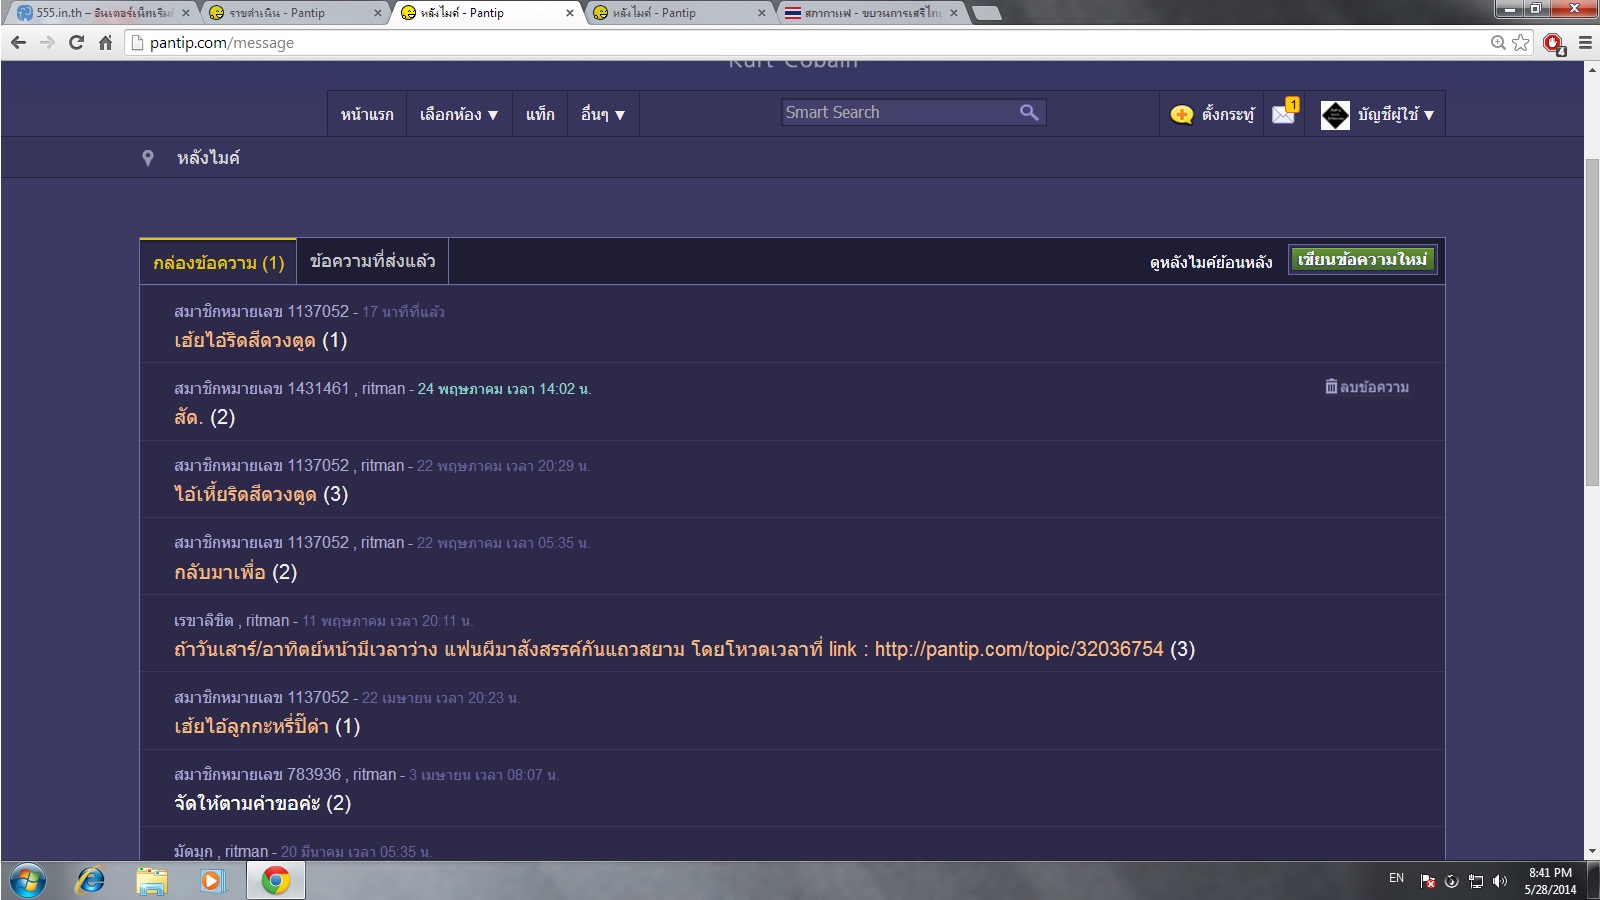Open message เฮ้ยไอ้ลูกกะหรี่ปี๊ดำ (1)
The image size is (1600, 900).
tap(267, 726)
